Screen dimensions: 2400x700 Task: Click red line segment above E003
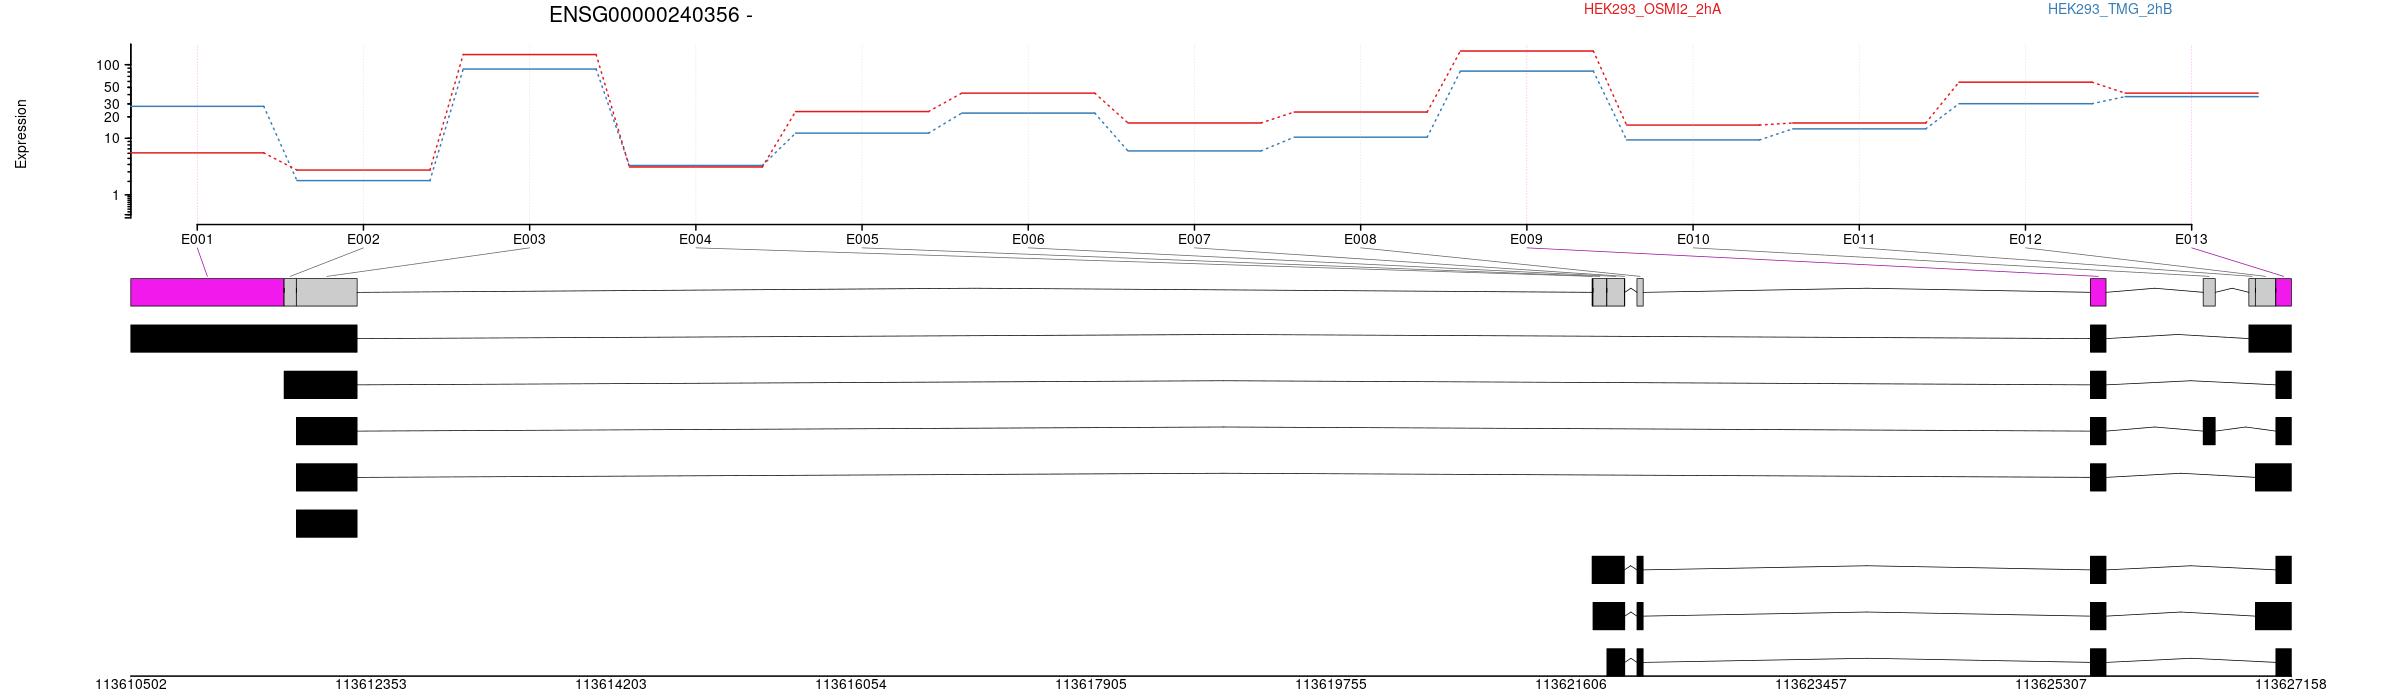tap(529, 54)
